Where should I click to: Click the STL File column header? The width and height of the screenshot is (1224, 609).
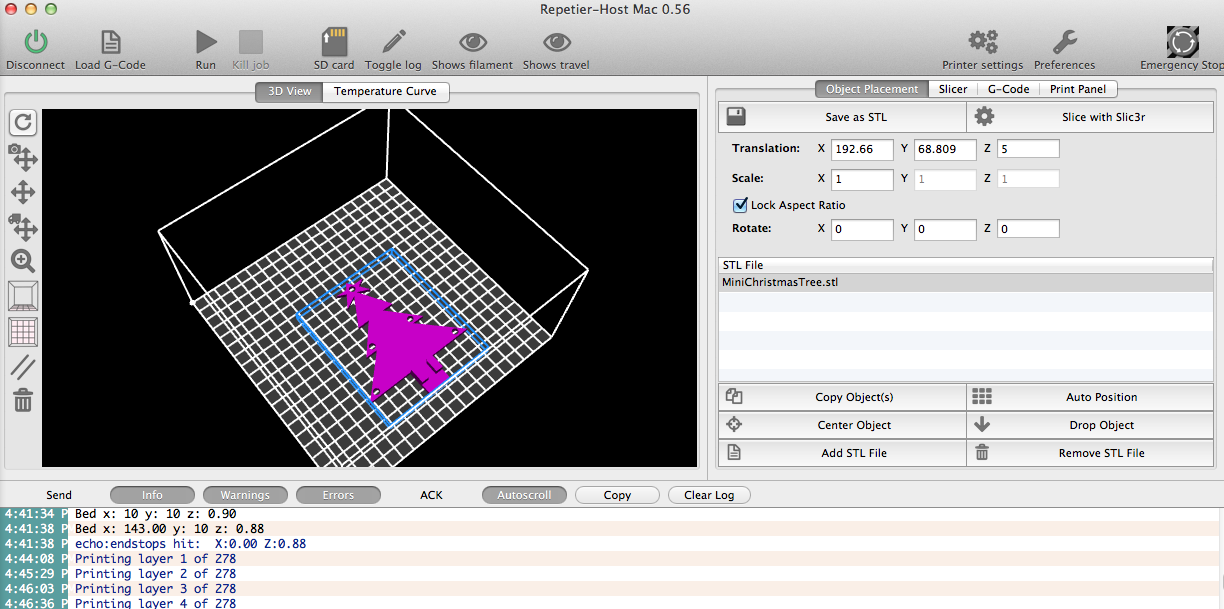pyautogui.click(x=965, y=265)
